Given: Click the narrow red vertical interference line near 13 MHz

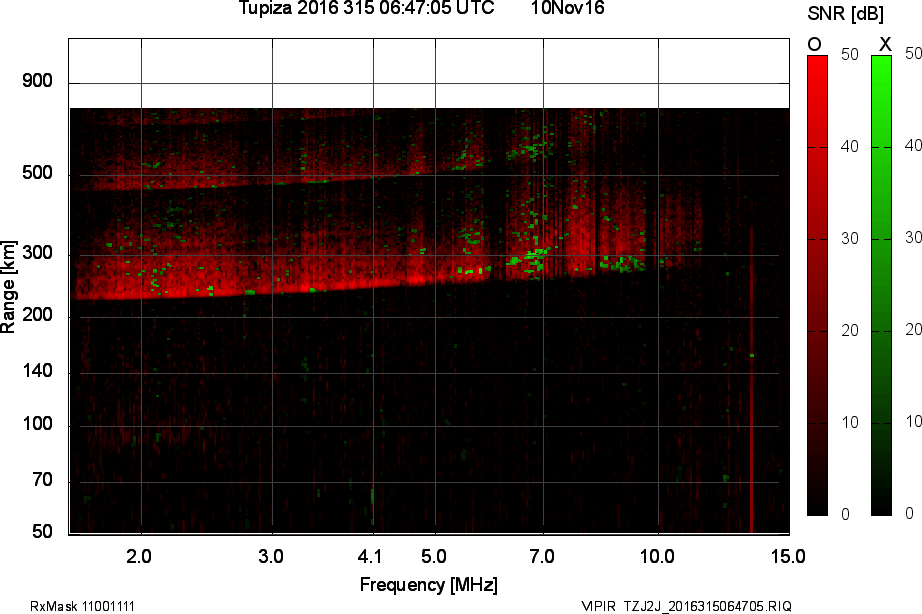Looking at the screenshot, I should pos(751,379).
